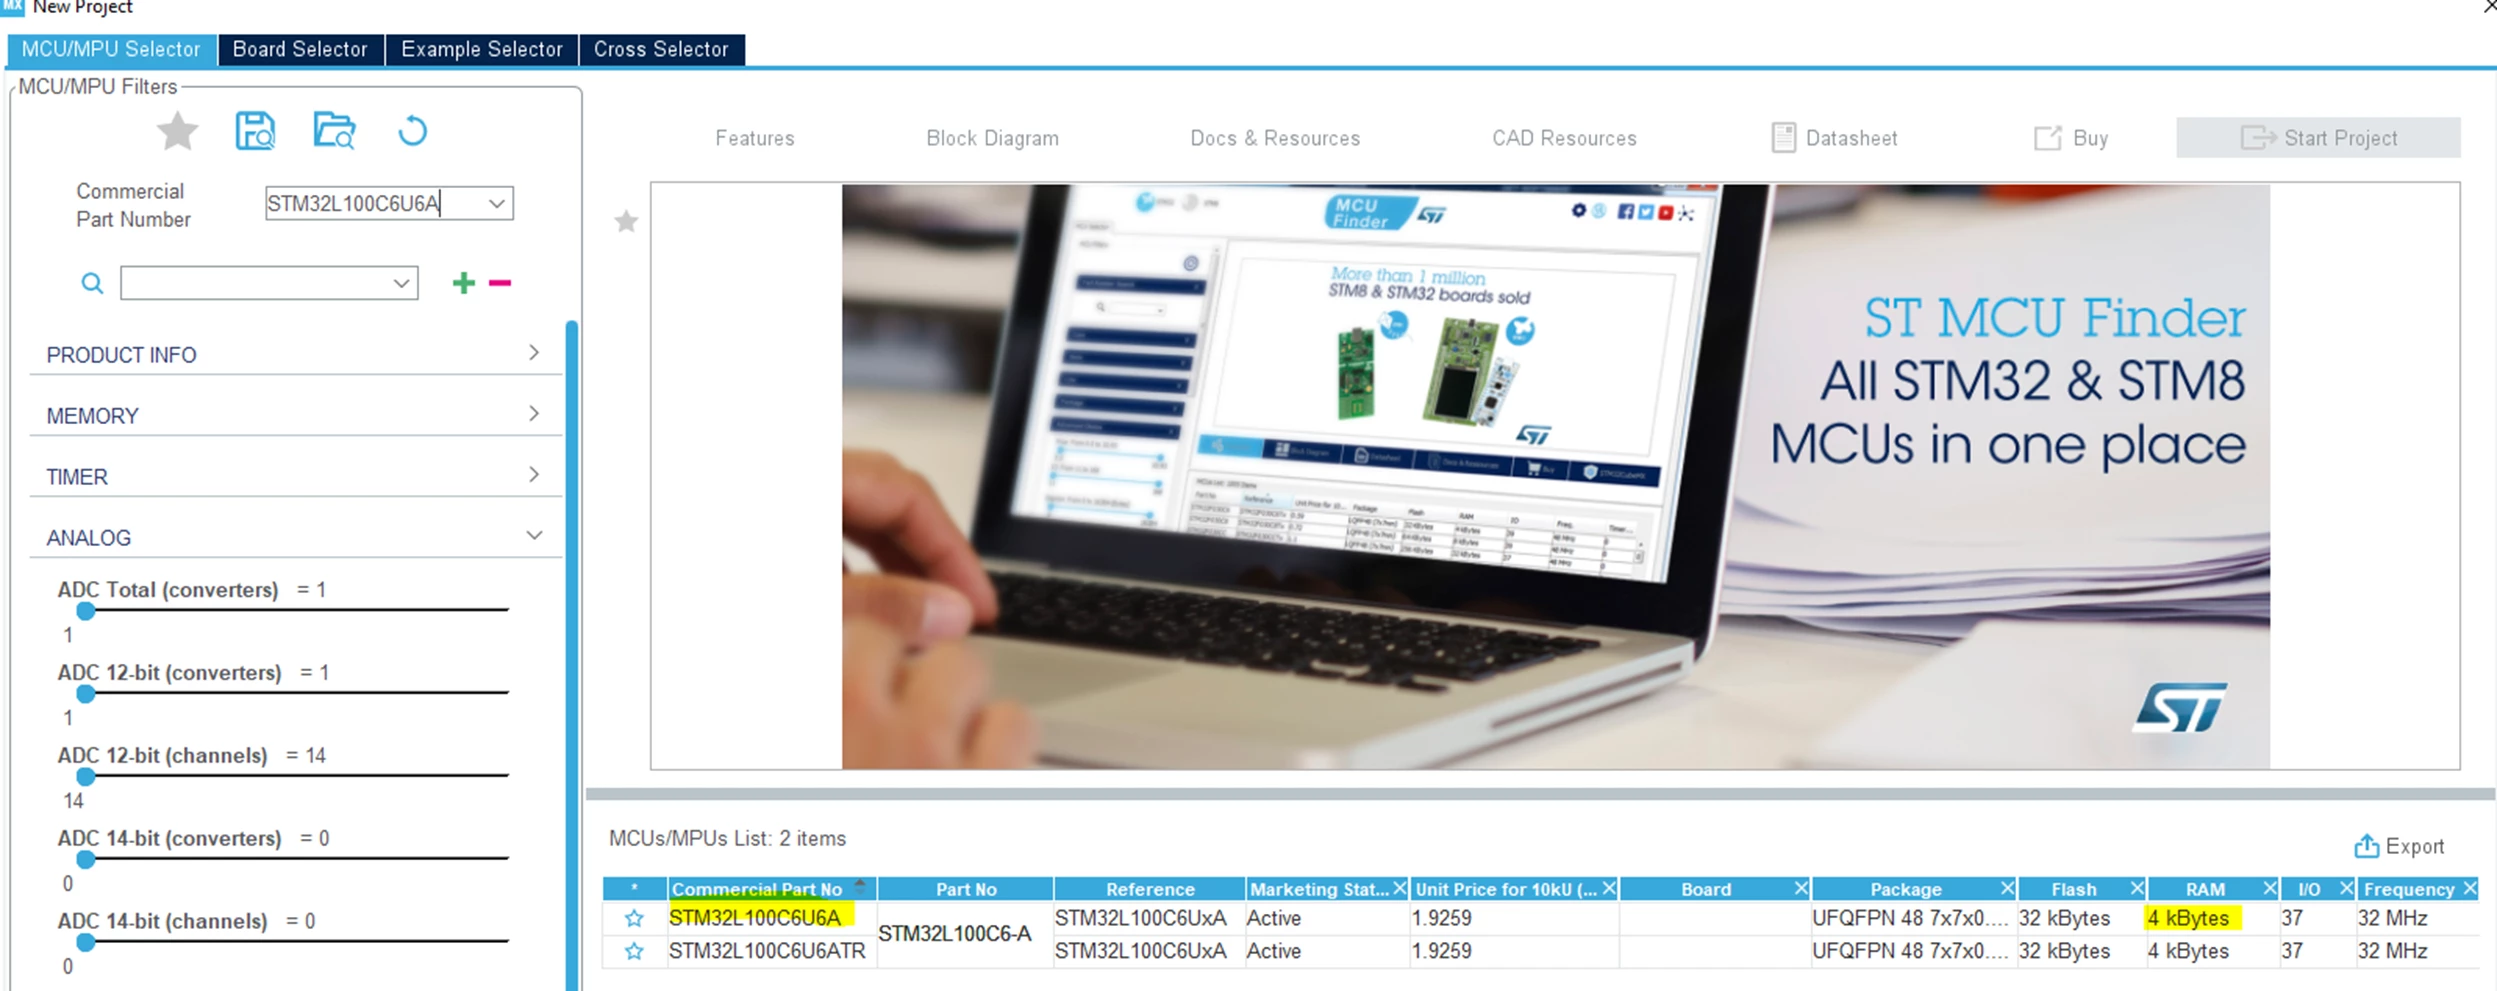Image resolution: width=2497 pixels, height=991 pixels.
Task: Sort by the Part No column header
Action: pos(965,889)
